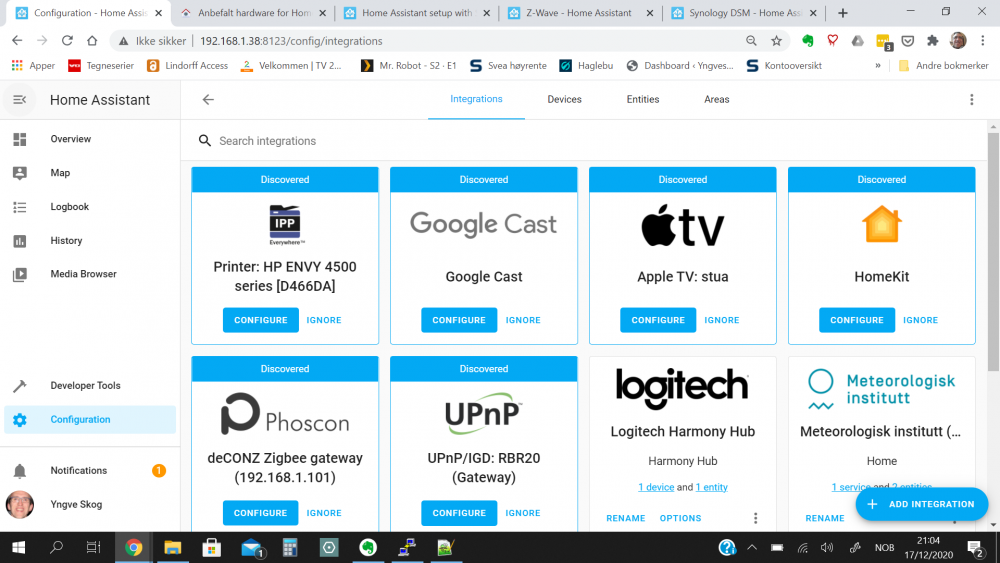The width and height of the screenshot is (1000, 563).
Task: Show hidden system tray icons
Action: [752, 548]
